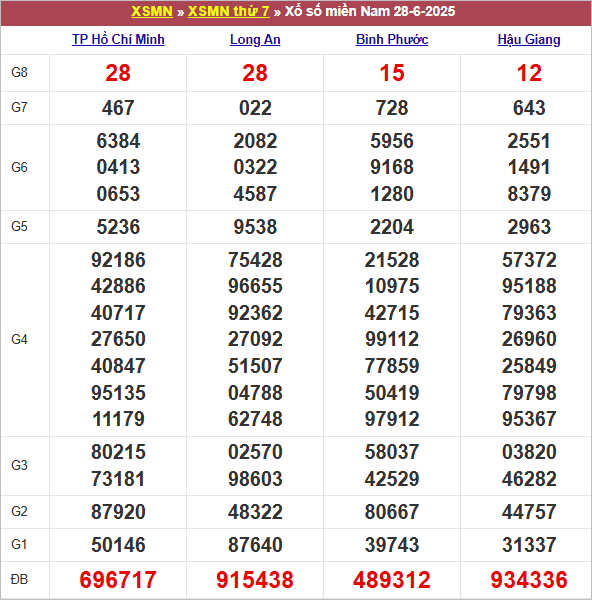Open the XSMN thứ 7 link

pyautogui.click(x=228, y=11)
